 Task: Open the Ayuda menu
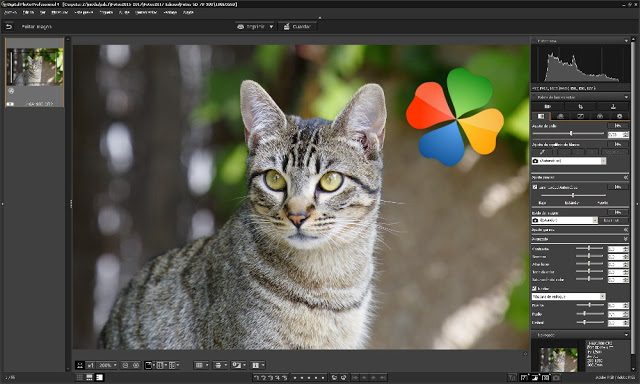[x=188, y=12]
